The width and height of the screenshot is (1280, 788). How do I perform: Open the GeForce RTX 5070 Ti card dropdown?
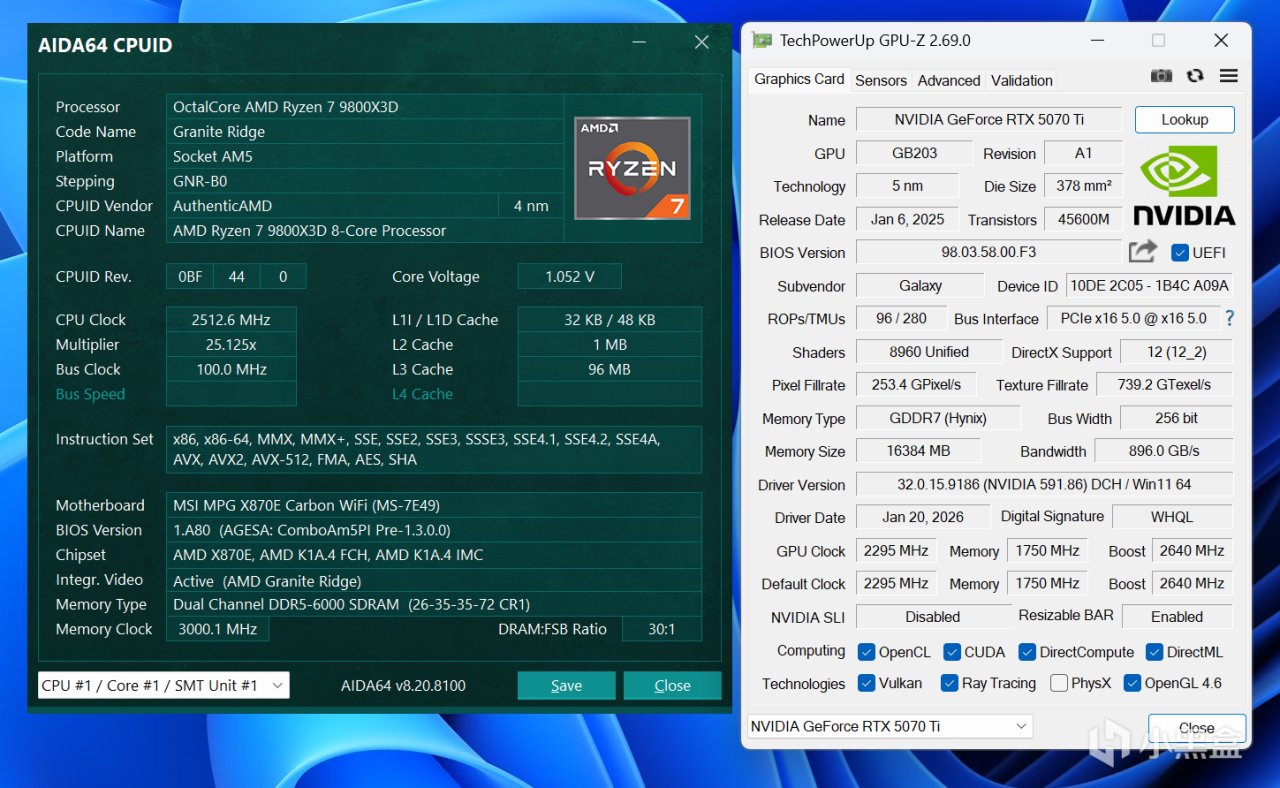click(890, 726)
